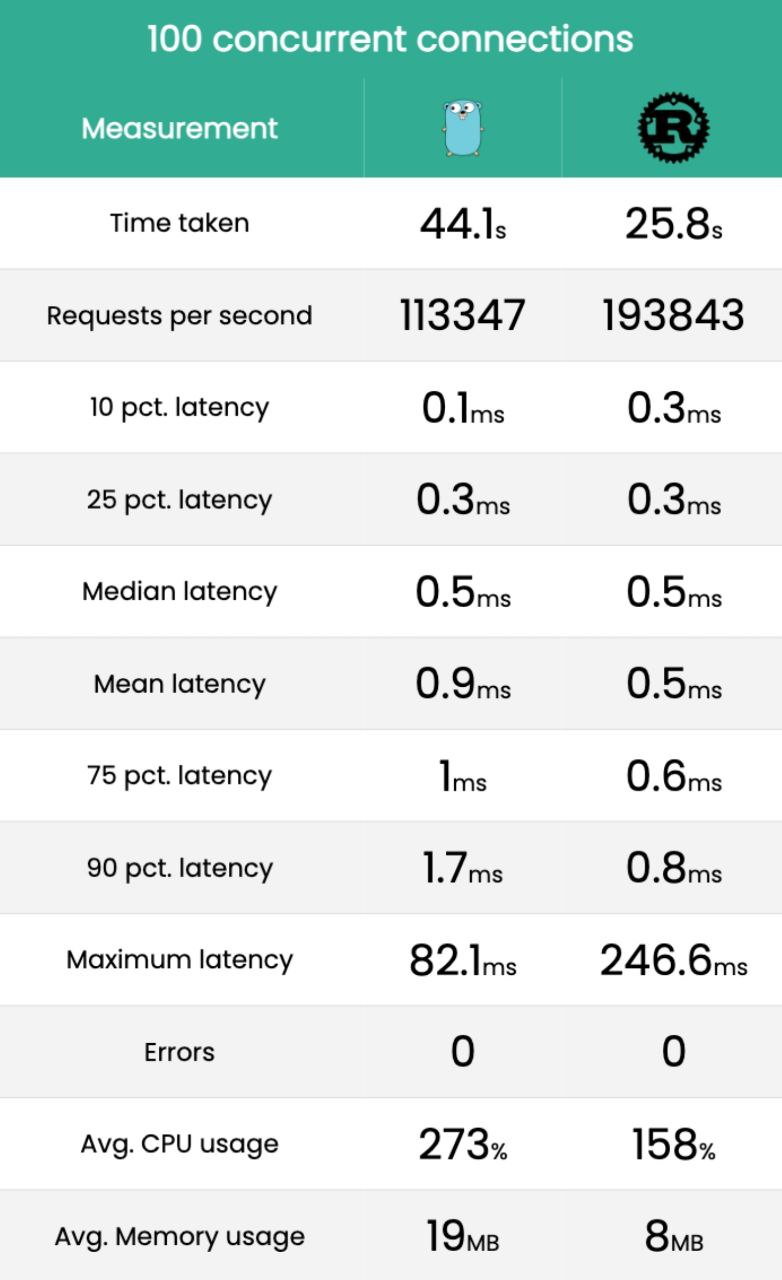Click the 113347 requests value
This screenshot has width=782, height=1280.
463,316
